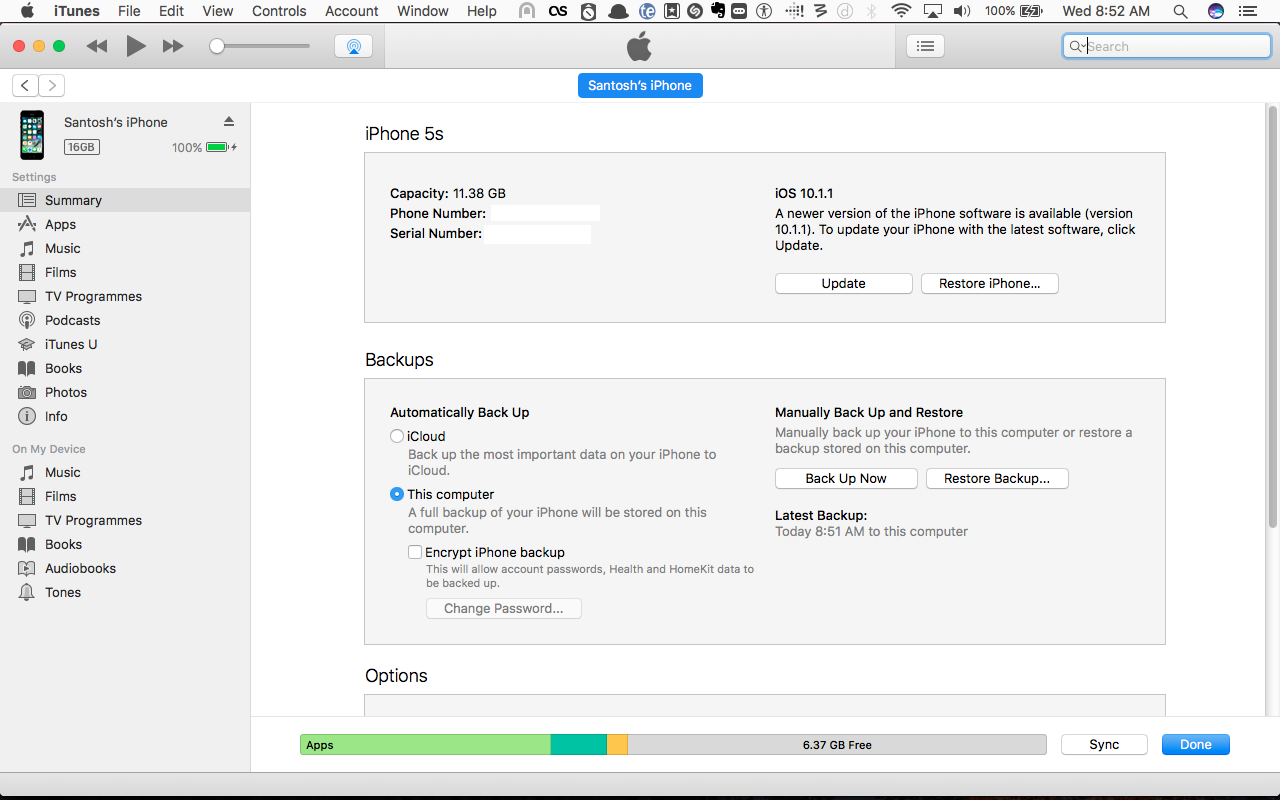This screenshot has width=1280, height=800.
Task: Open TV Programmes under On My Device
Action: click(125, 520)
